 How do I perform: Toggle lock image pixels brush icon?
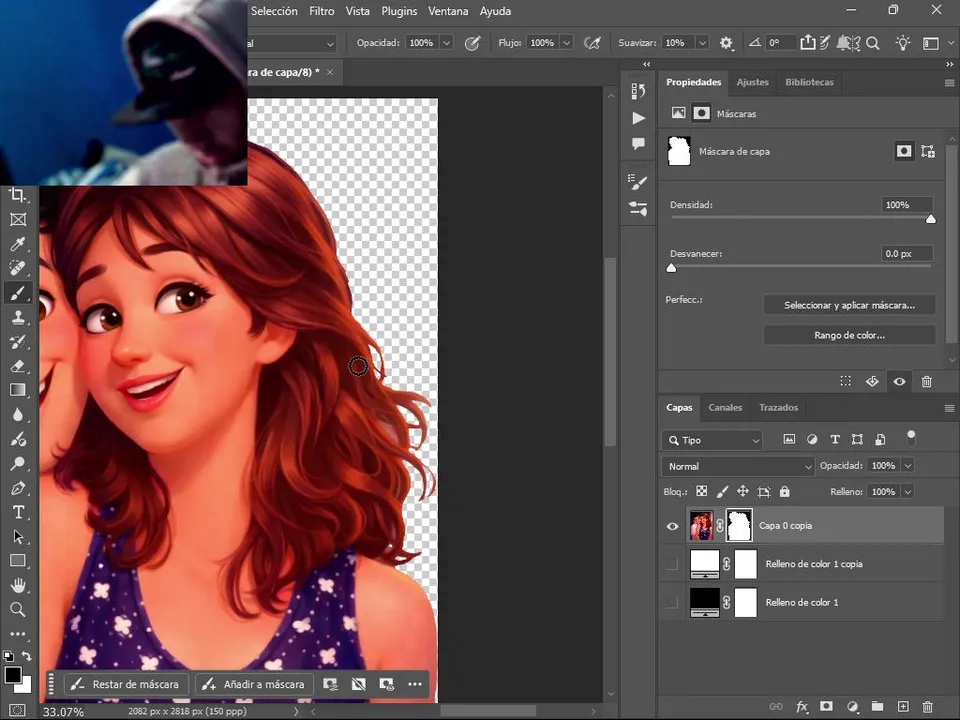[722, 492]
